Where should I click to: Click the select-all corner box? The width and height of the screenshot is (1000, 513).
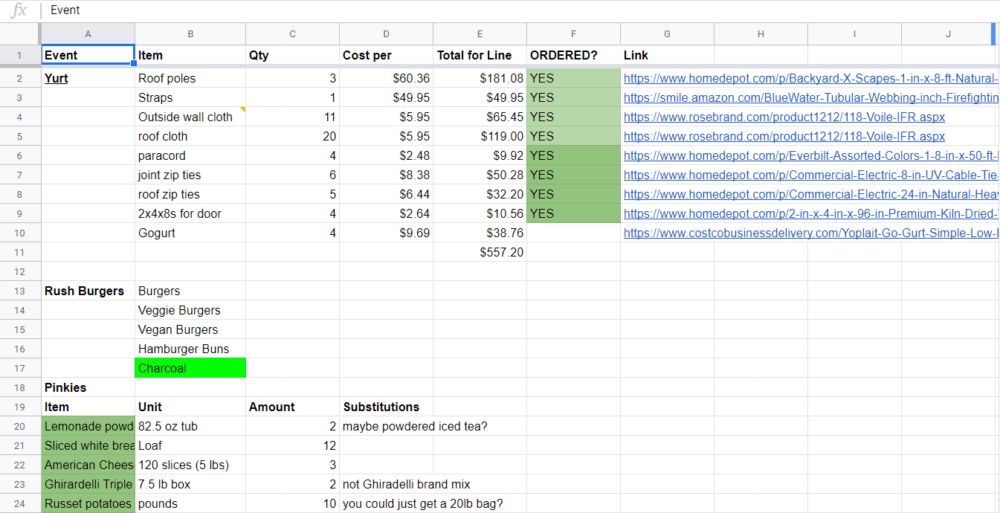[20, 34]
